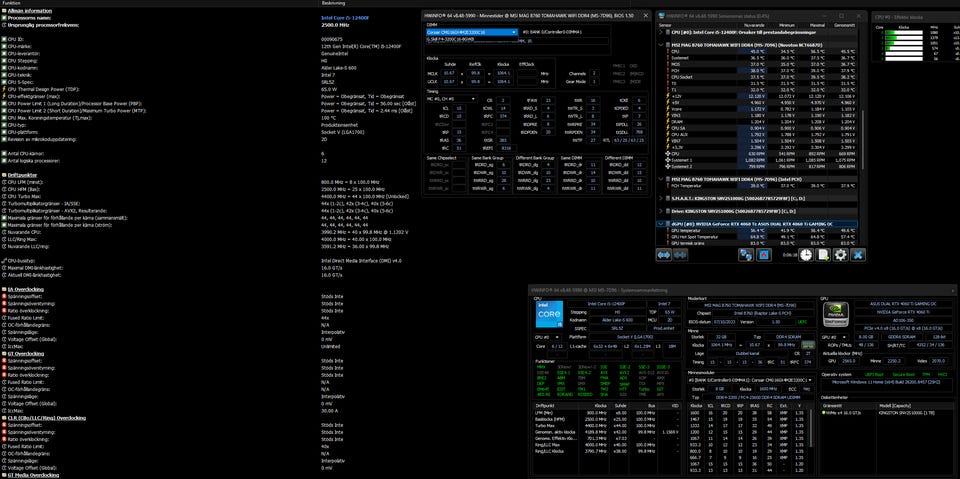
Task: Click the expand-left-right arrows icon in sensor toolbar
Action: pos(664,254)
